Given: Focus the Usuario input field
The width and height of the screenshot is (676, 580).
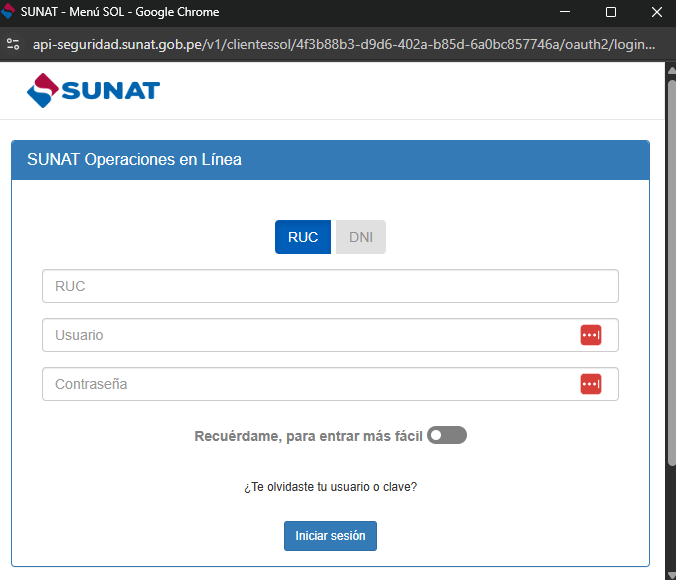Looking at the screenshot, I should (x=330, y=335).
